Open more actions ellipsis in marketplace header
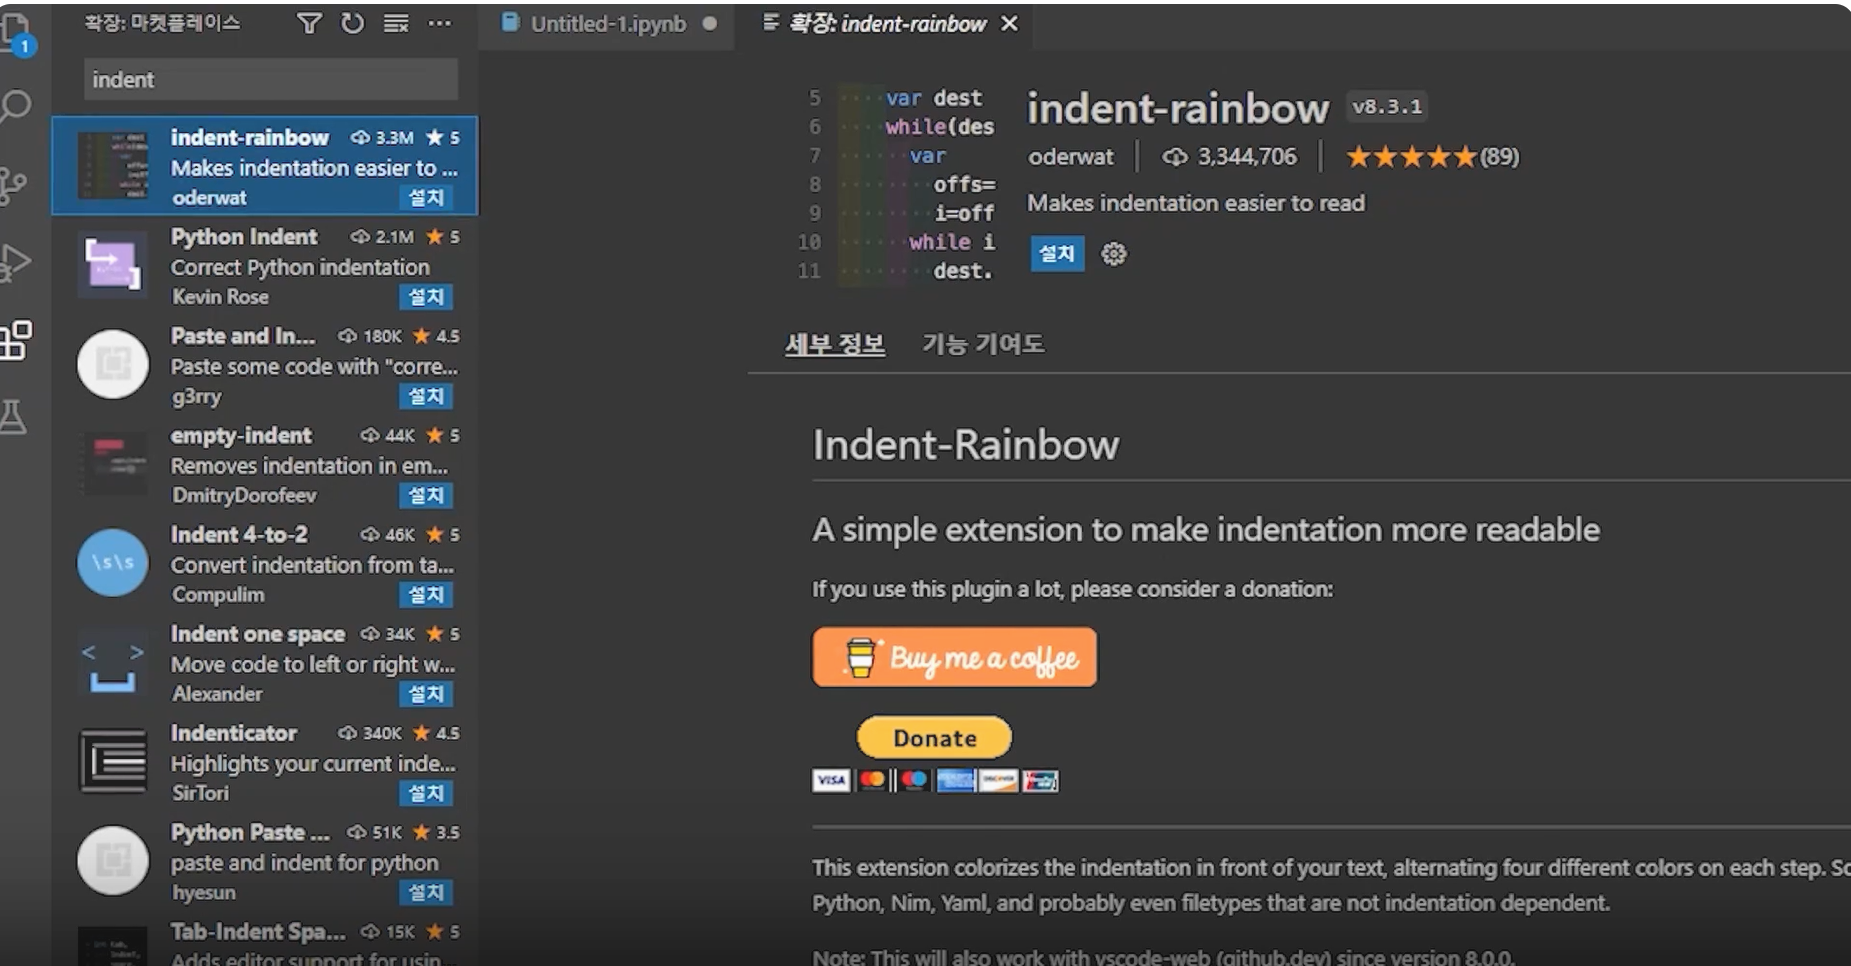Image resolution: width=1851 pixels, height=966 pixels. tap(439, 23)
